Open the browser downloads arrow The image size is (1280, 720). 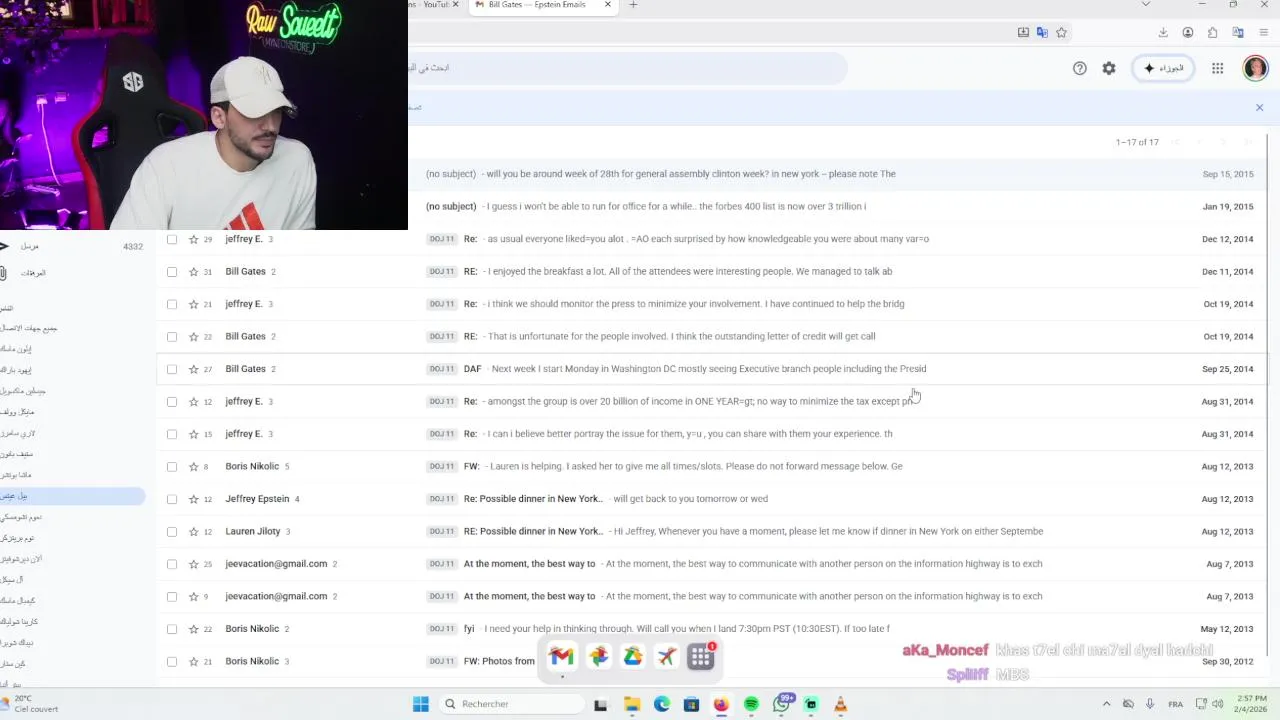pos(1163,32)
